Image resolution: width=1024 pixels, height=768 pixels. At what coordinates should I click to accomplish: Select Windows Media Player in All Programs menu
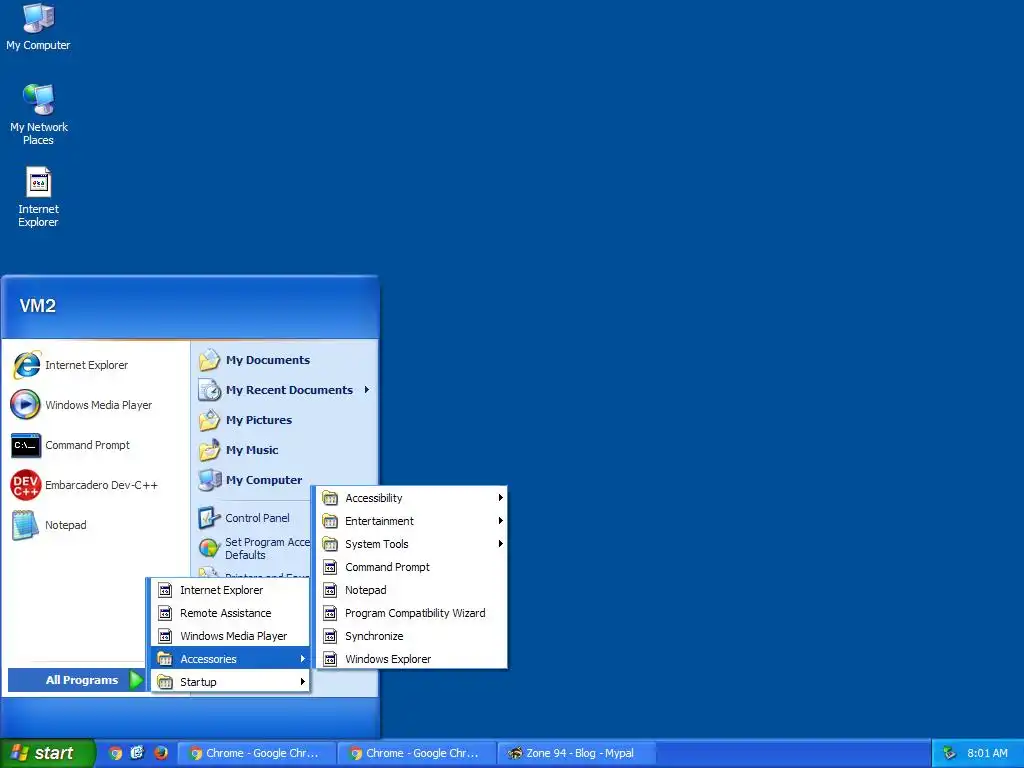230,636
